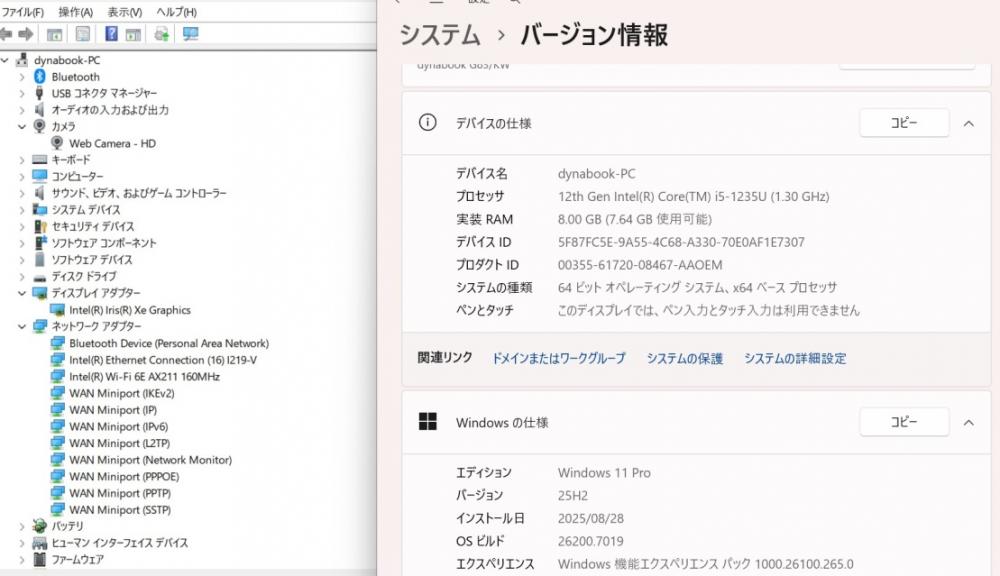Collapse the ネットワーク アダプター tree node

(x=22, y=326)
